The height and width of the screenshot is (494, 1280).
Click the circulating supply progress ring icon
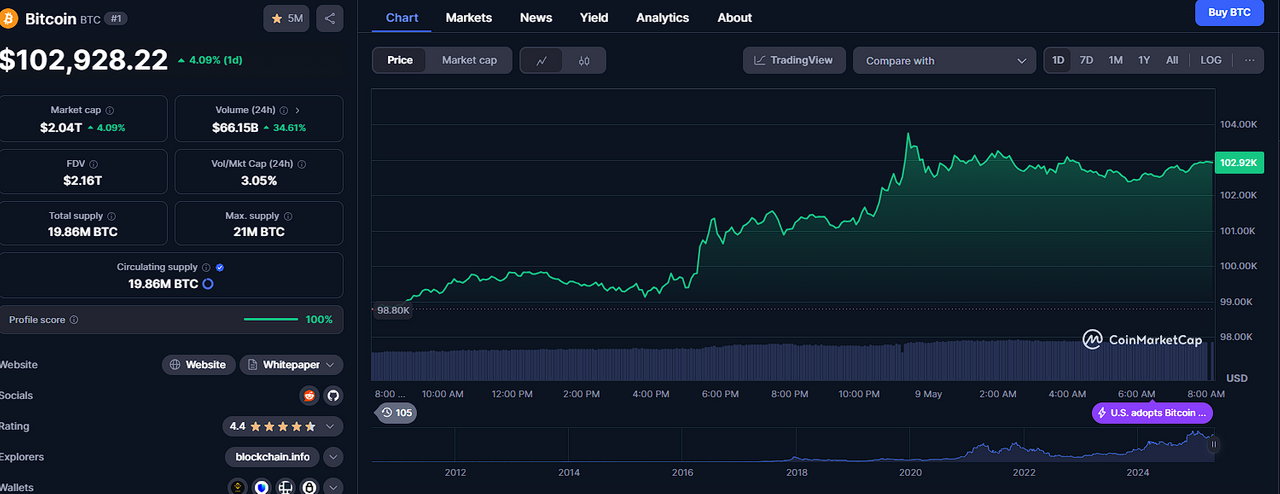pos(208,284)
